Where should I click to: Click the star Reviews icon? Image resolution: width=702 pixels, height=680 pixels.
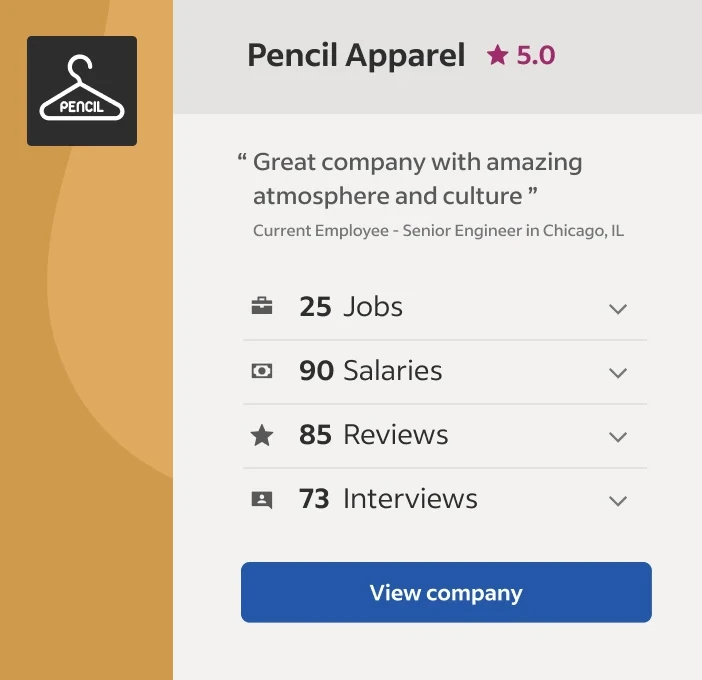coord(262,435)
